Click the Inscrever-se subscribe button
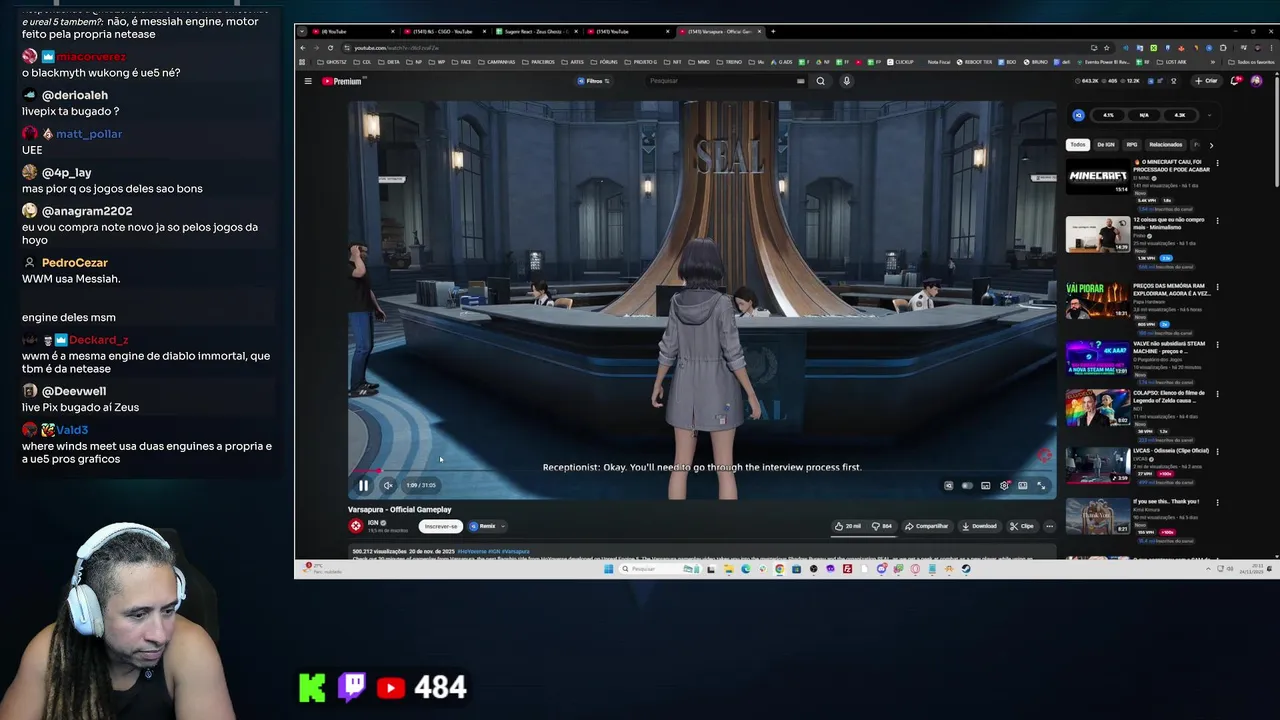This screenshot has width=1280, height=720. [x=441, y=526]
